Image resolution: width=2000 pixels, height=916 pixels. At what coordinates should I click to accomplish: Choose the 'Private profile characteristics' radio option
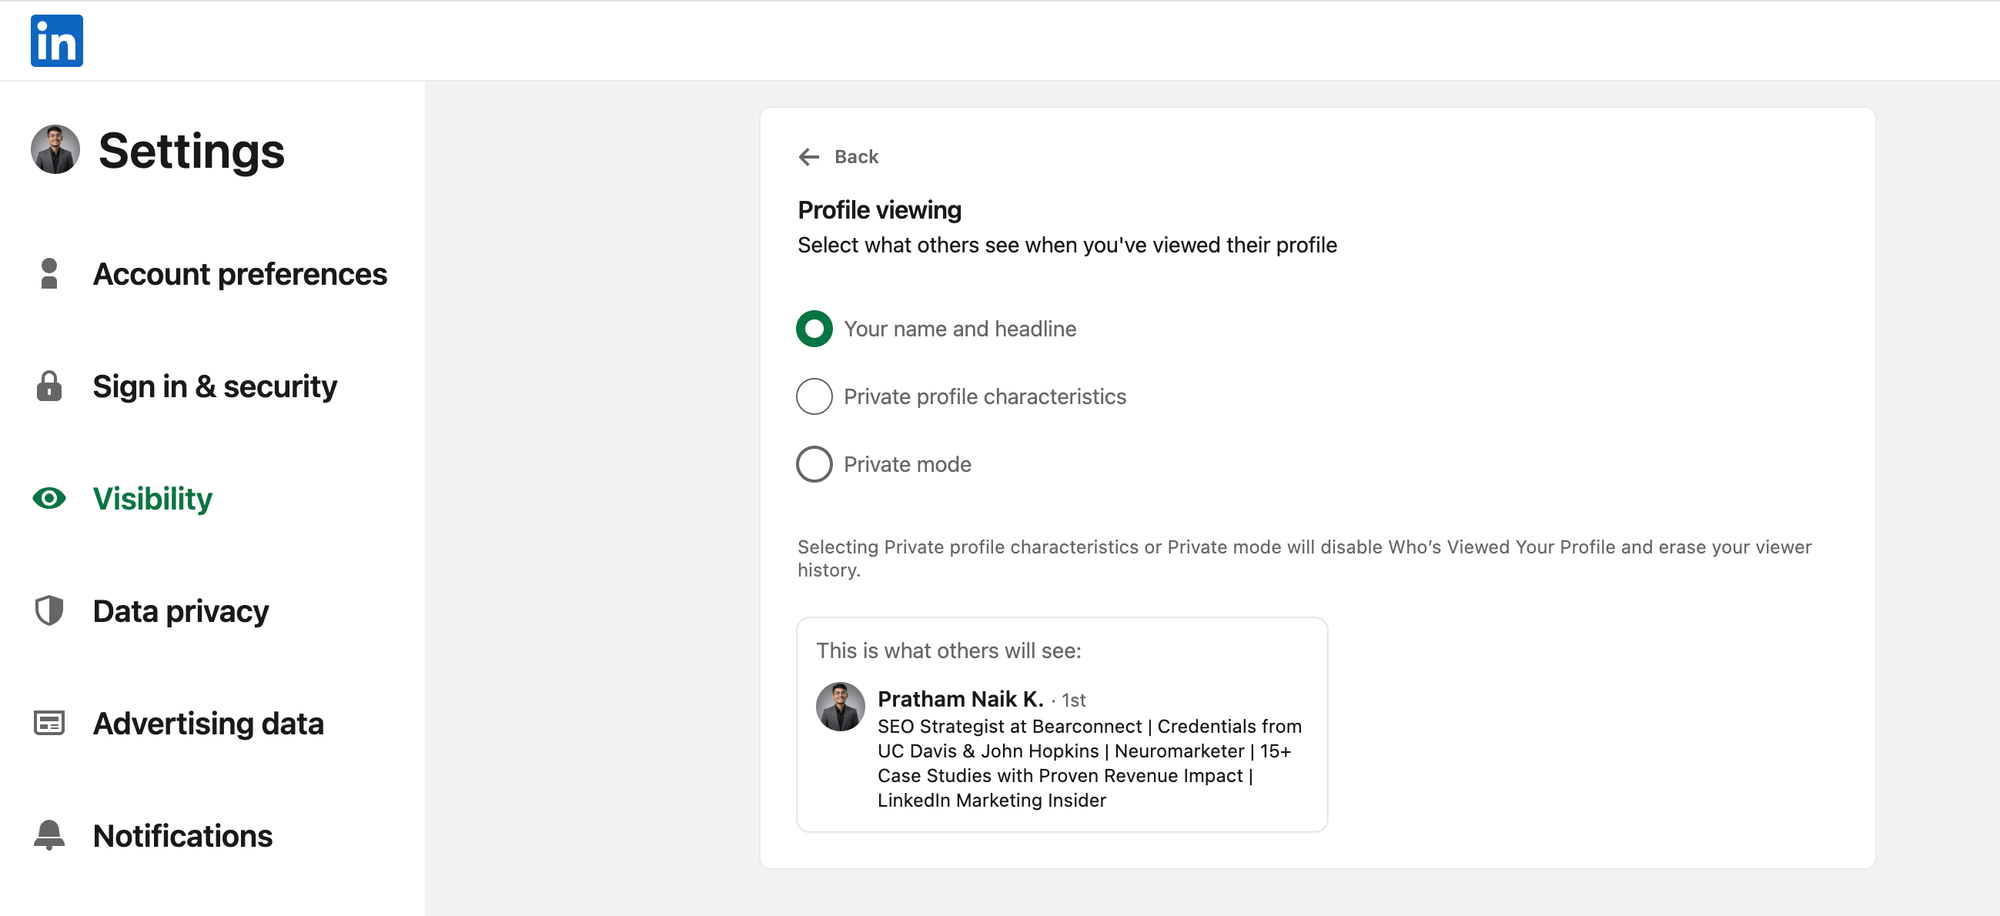click(x=814, y=397)
